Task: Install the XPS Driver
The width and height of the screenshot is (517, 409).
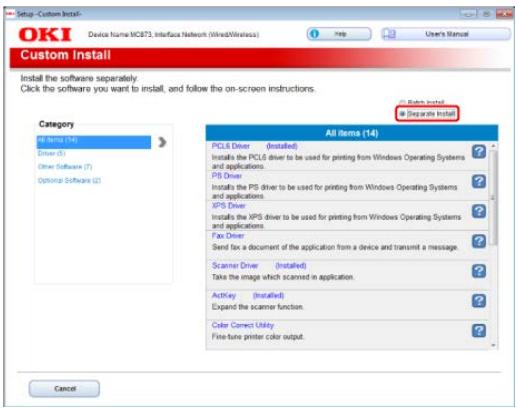Action: pos(229,206)
